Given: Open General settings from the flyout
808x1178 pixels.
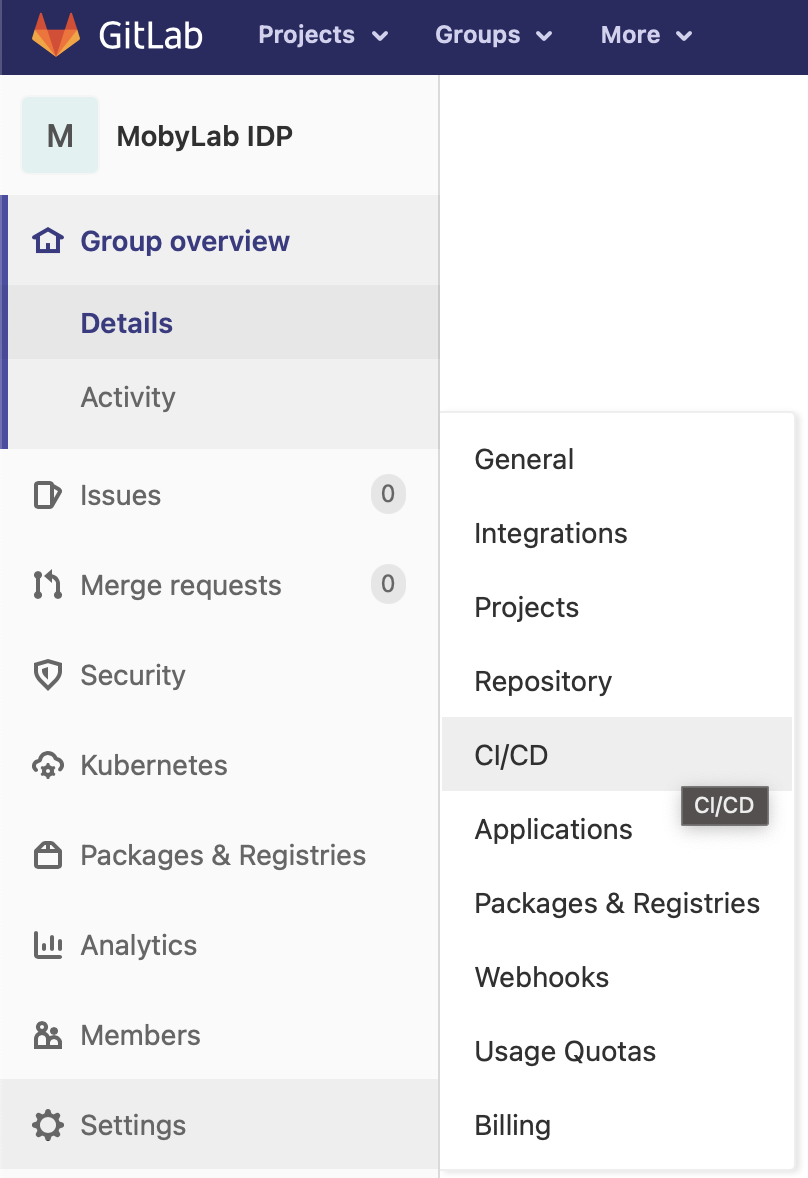Looking at the screenshot, I should (x=524, y=459).
